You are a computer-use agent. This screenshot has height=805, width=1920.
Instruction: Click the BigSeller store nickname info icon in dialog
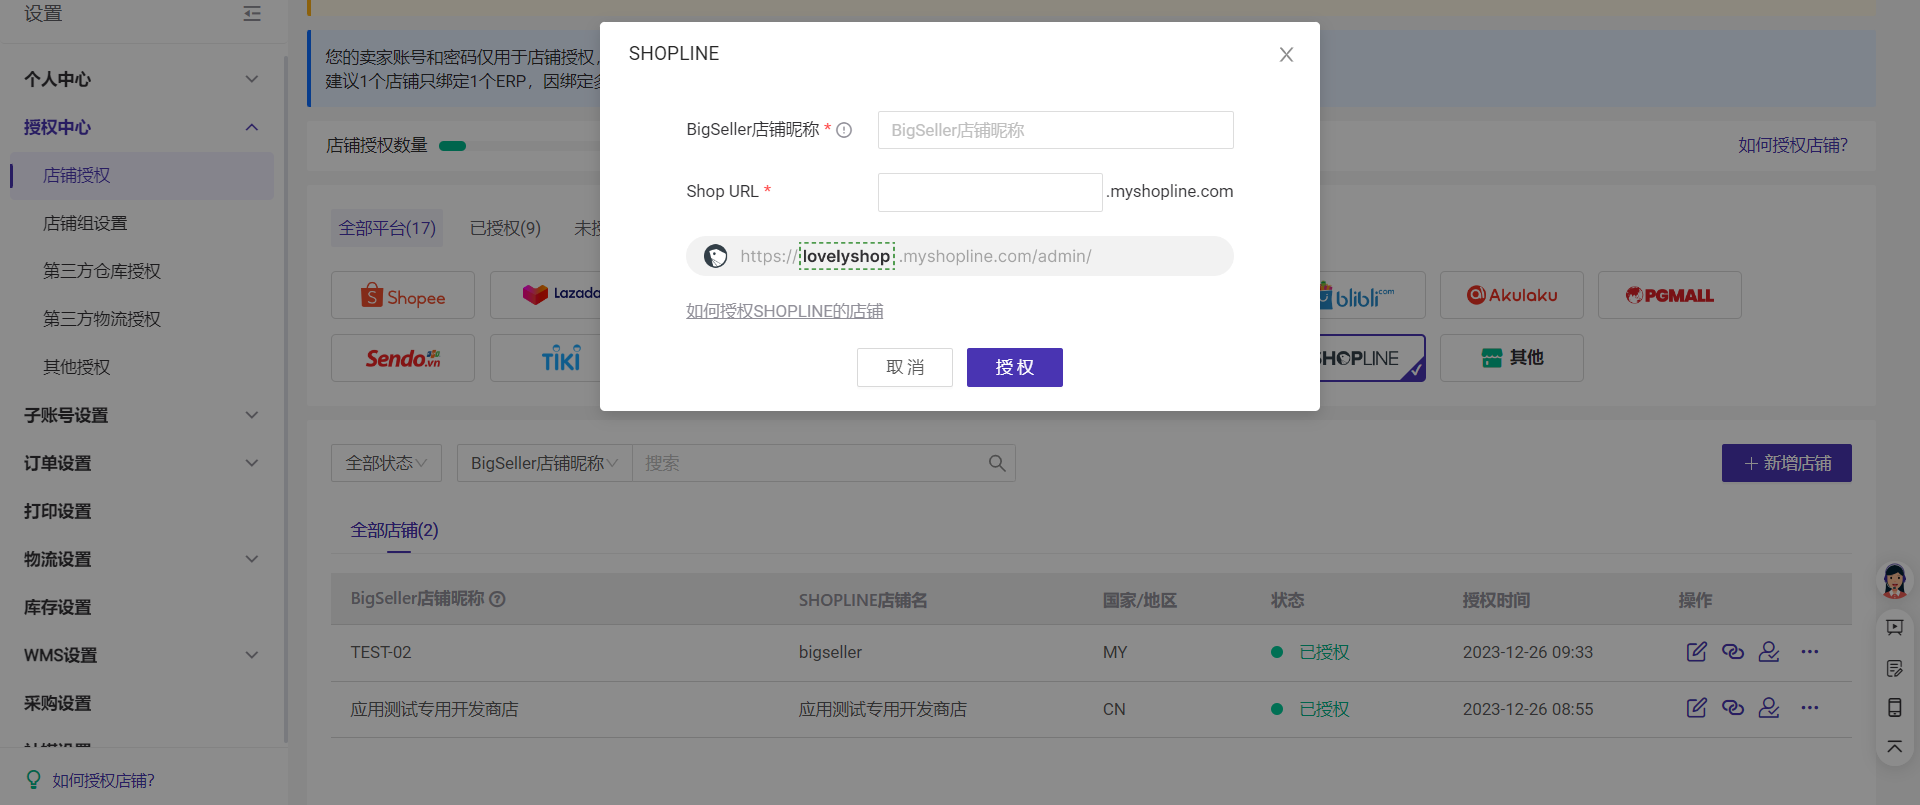[x=844, y=130]
